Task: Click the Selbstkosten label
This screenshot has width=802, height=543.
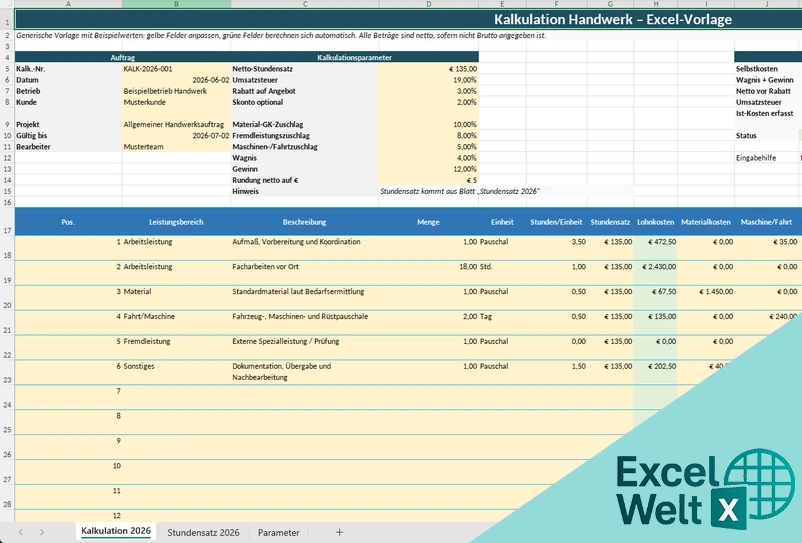Action: tap(756, 69)
